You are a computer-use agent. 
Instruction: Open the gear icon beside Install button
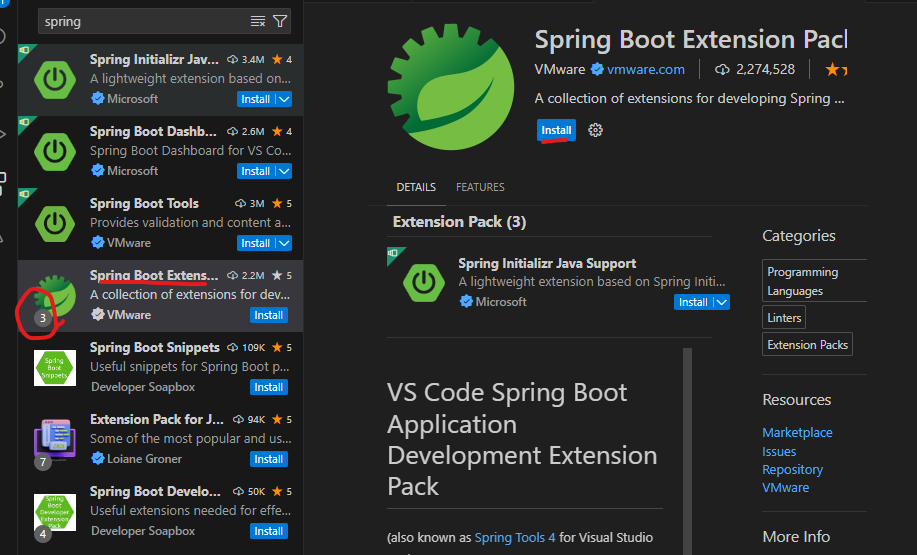[x=595, y=130]
